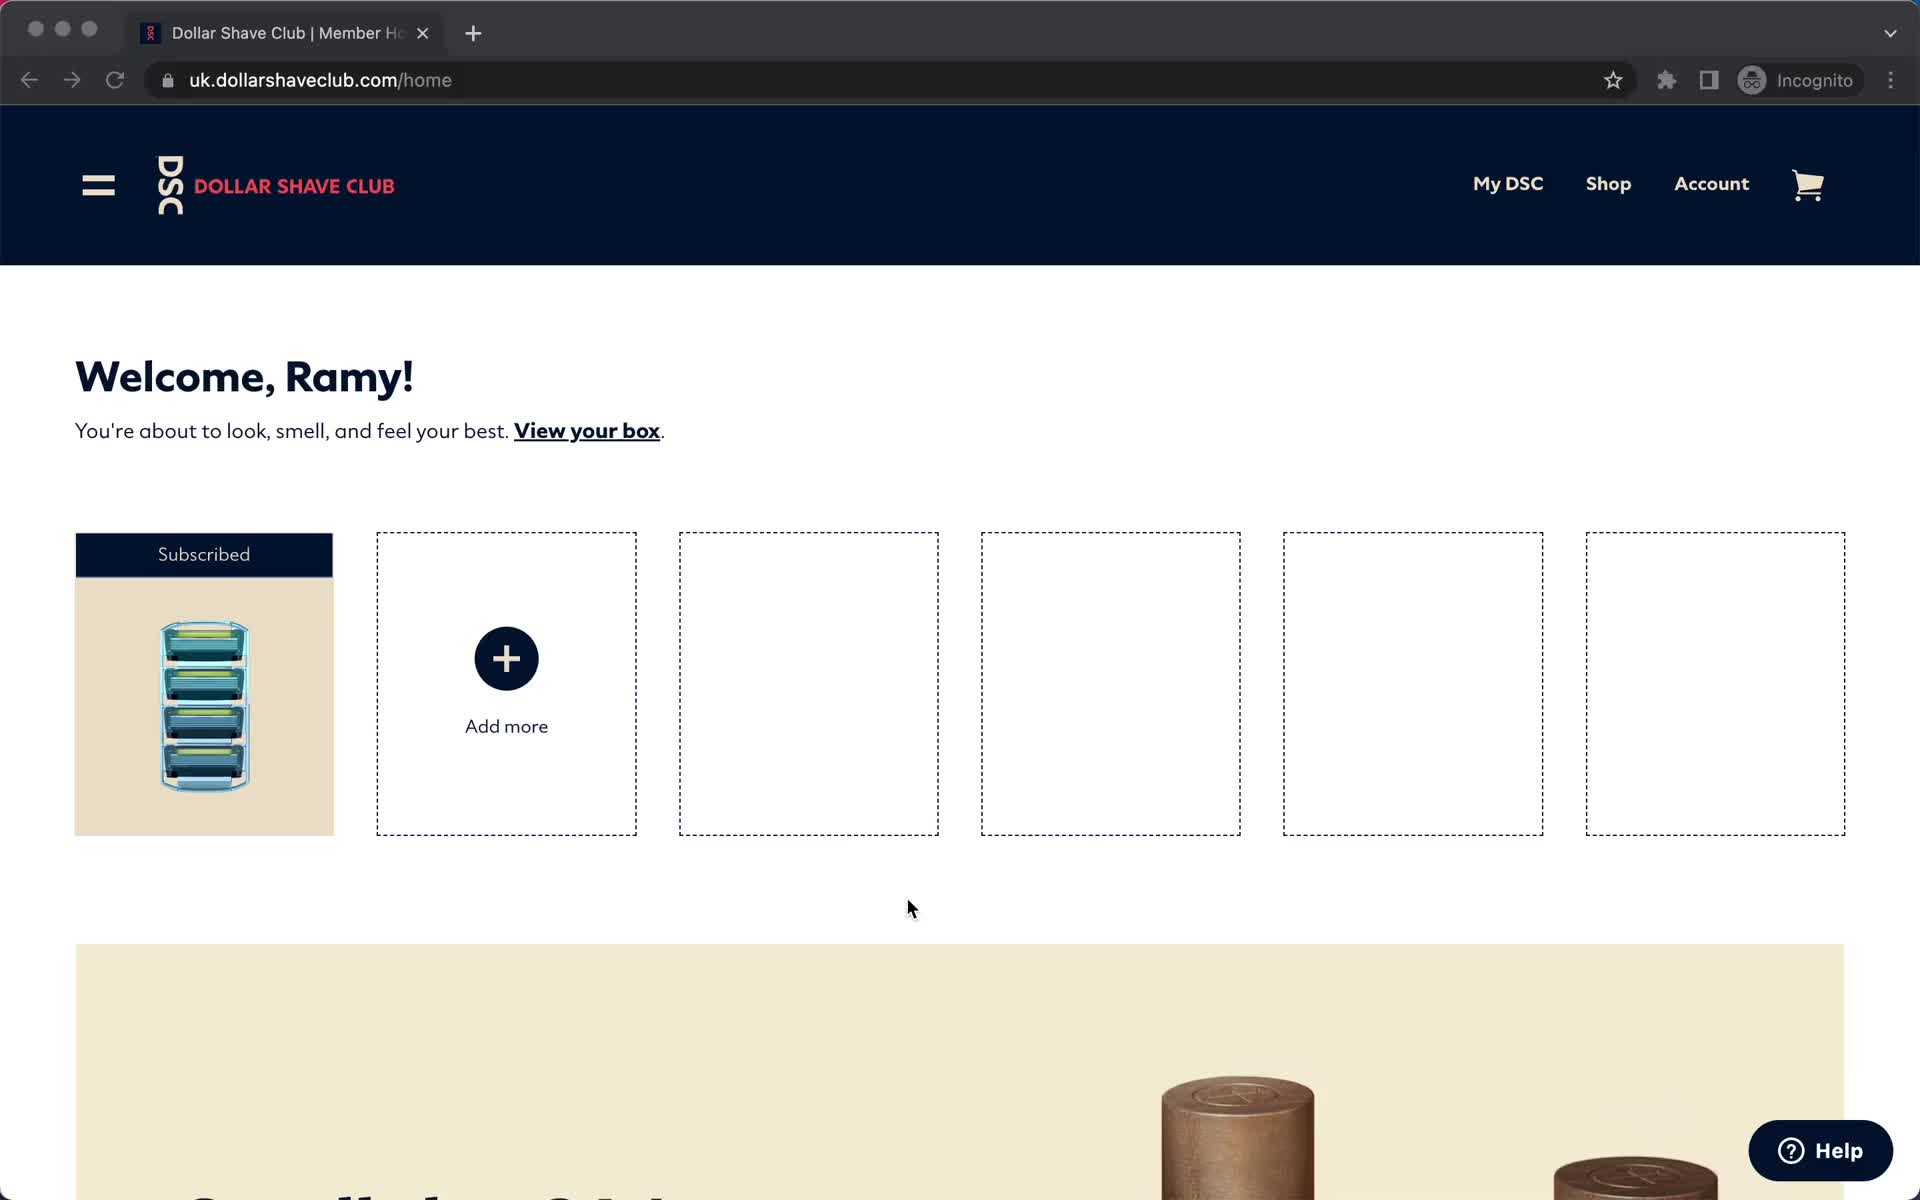Follow the View your box link
Screen dimensions: 1920x1200
click(586, 431)
